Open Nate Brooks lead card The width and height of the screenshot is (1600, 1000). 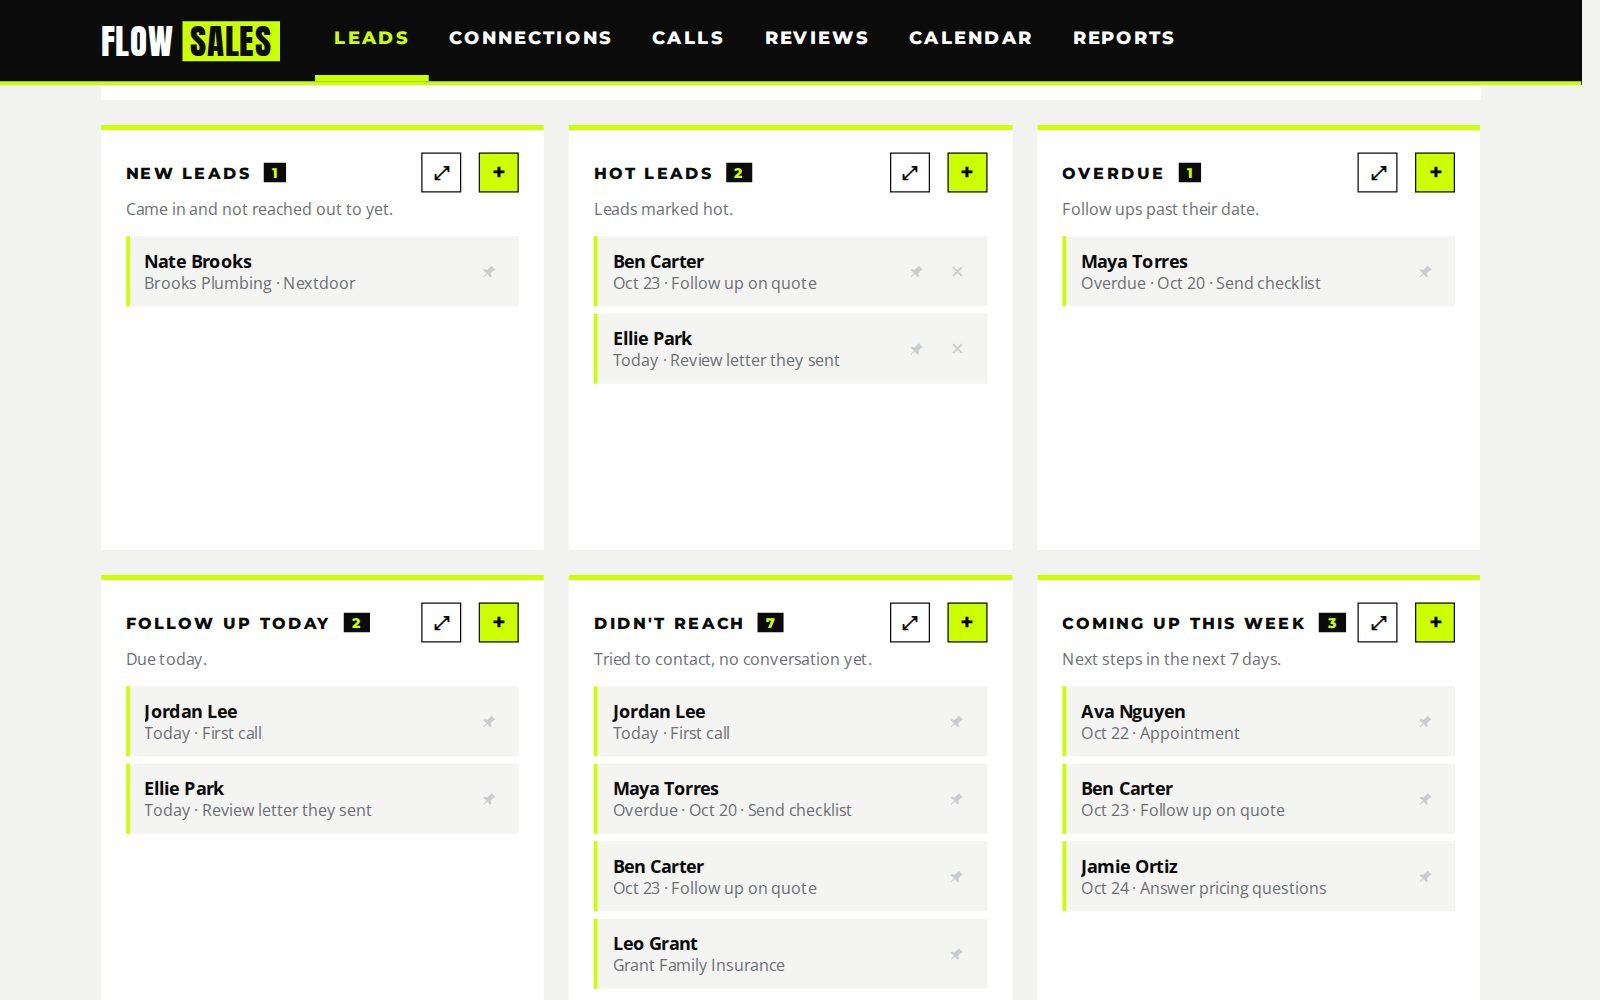point(322,271)
